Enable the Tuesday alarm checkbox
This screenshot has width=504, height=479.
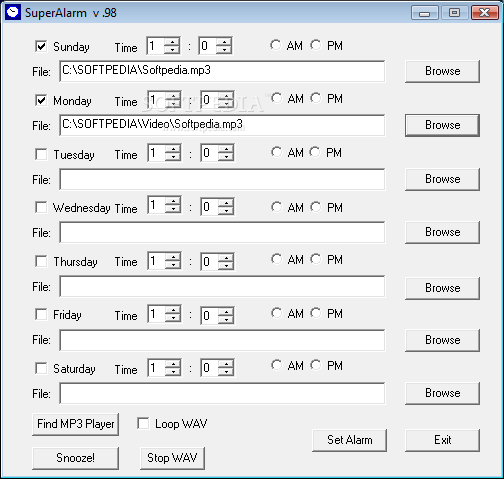pos(41,154)
